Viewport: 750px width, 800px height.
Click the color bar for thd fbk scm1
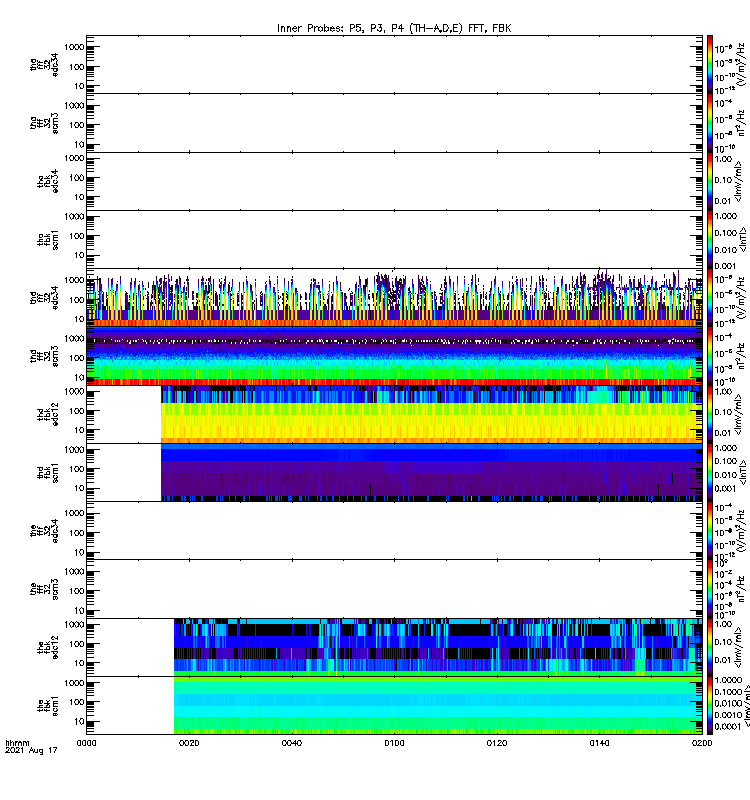tap(710, 472)
